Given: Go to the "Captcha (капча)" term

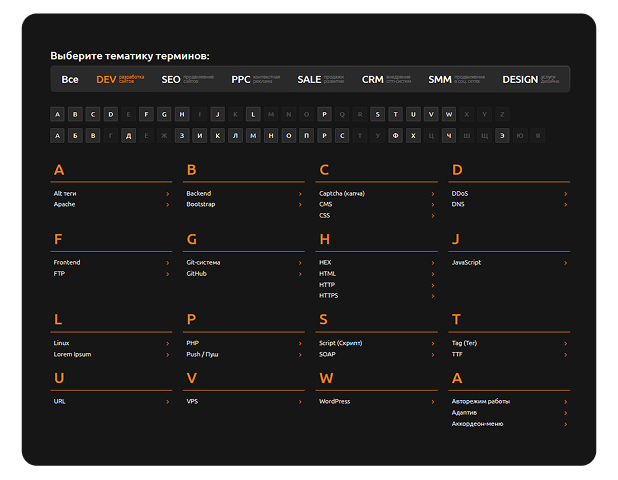Looking at the screenshot, I should tap(342, 193).
